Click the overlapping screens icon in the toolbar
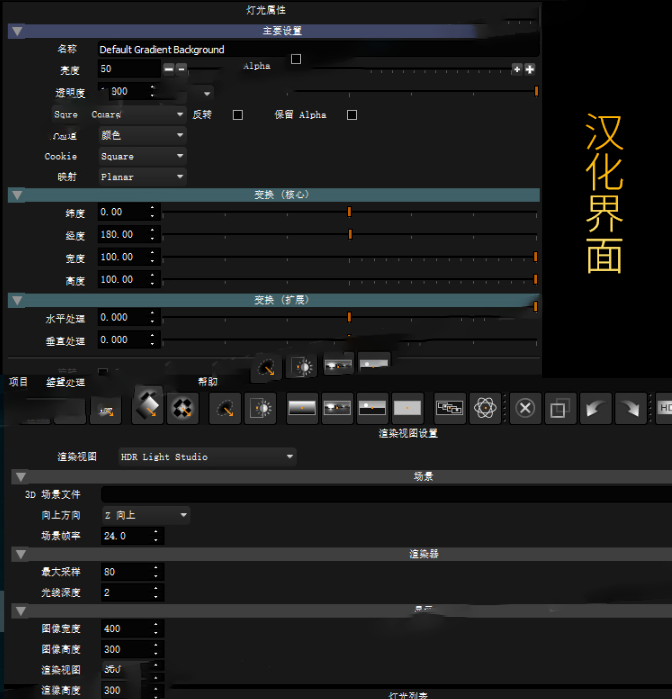 point(449,408)
